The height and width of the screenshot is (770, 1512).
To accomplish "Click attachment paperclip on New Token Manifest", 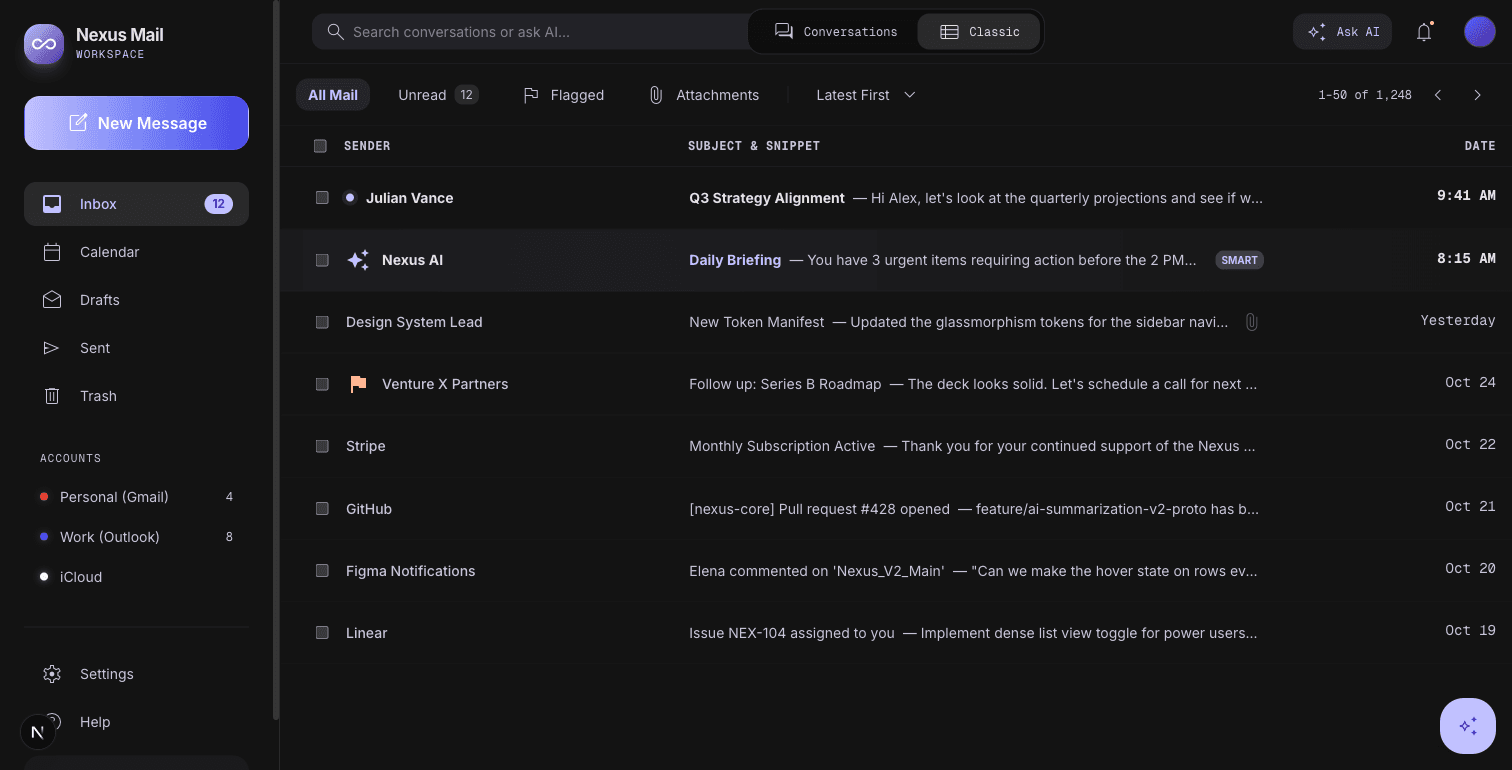I will pos(1251,322).
